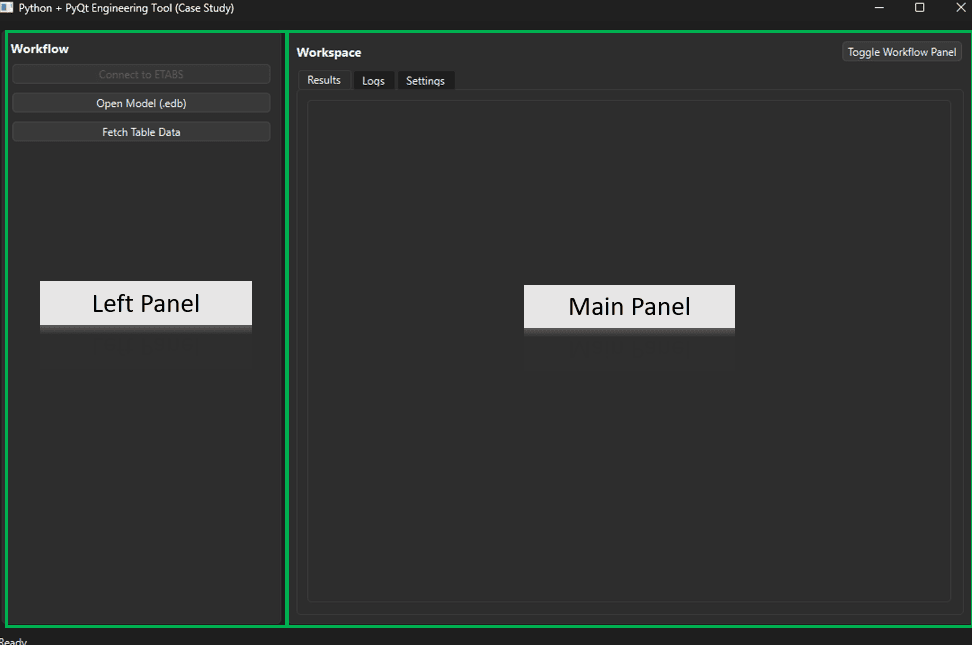972x645 pixels.
Task: Click the window title text
Action: [x=126, y=8]
